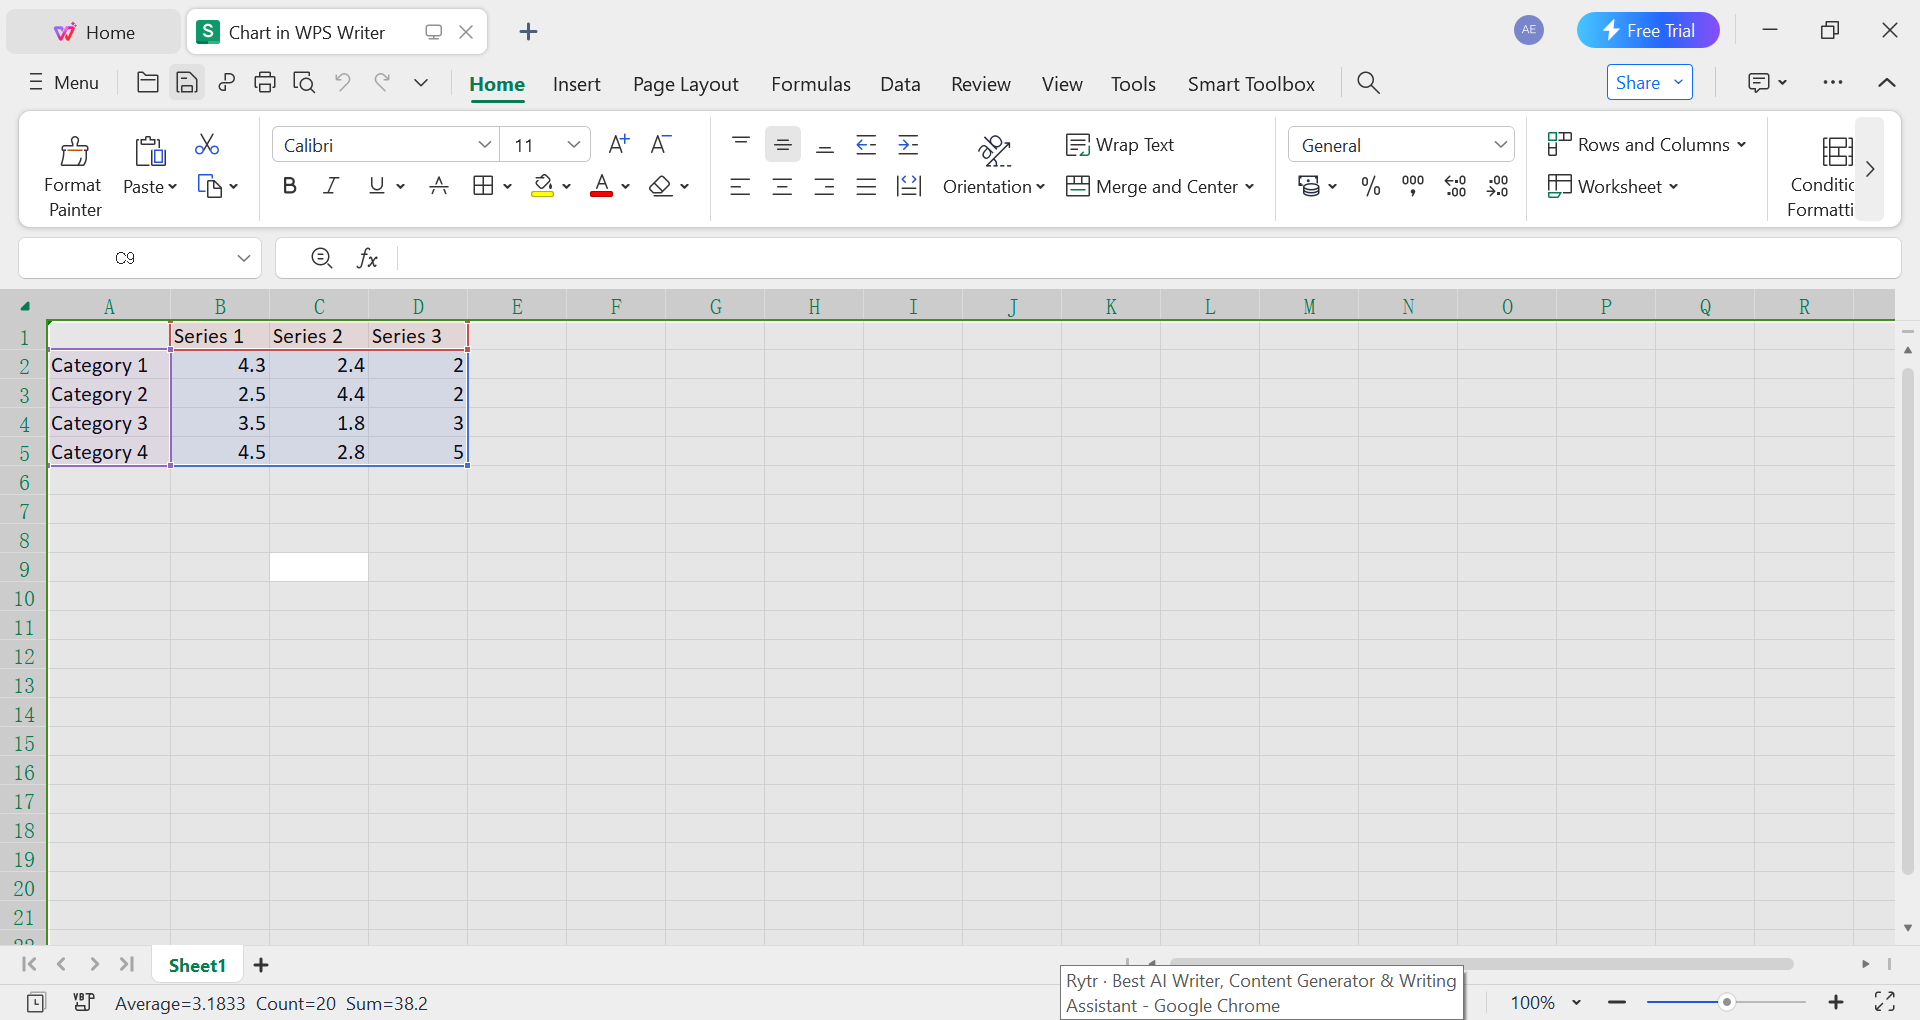The image size is (1920, 1020).
Task: Toggle Wrap Text for the selected cell
Action: coord(1120,144)
